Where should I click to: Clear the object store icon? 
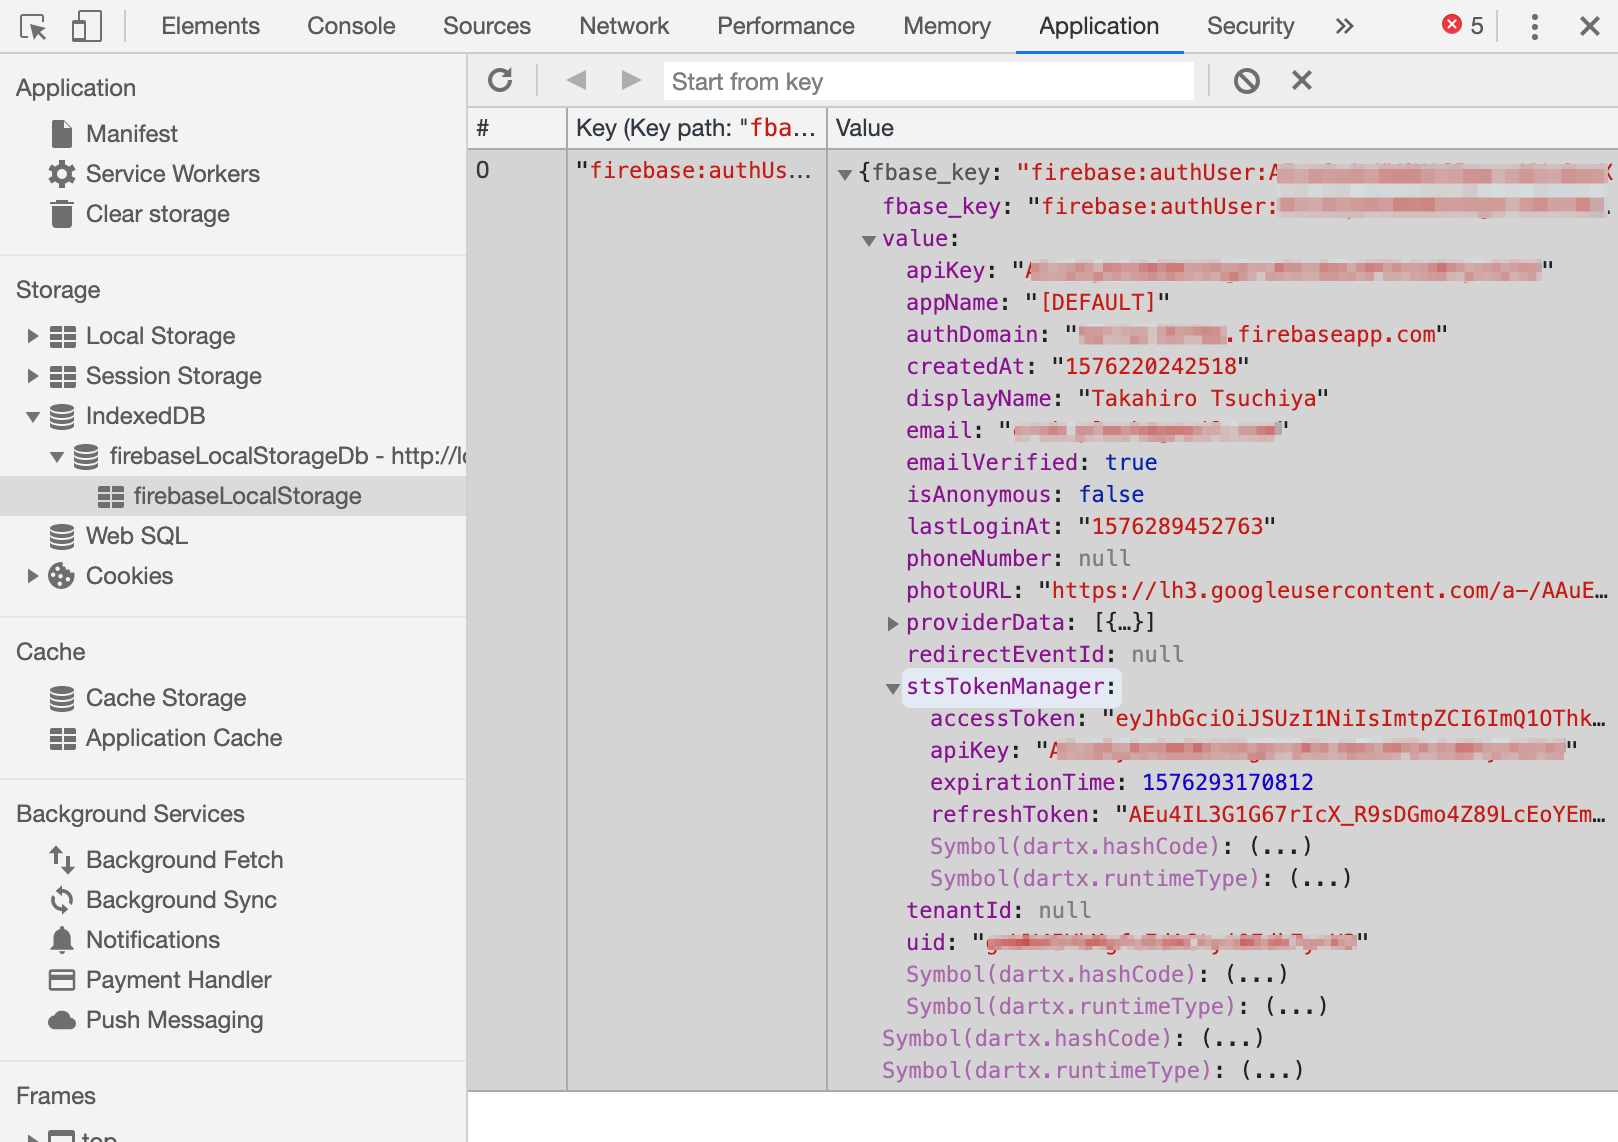tap(1247, 80)
